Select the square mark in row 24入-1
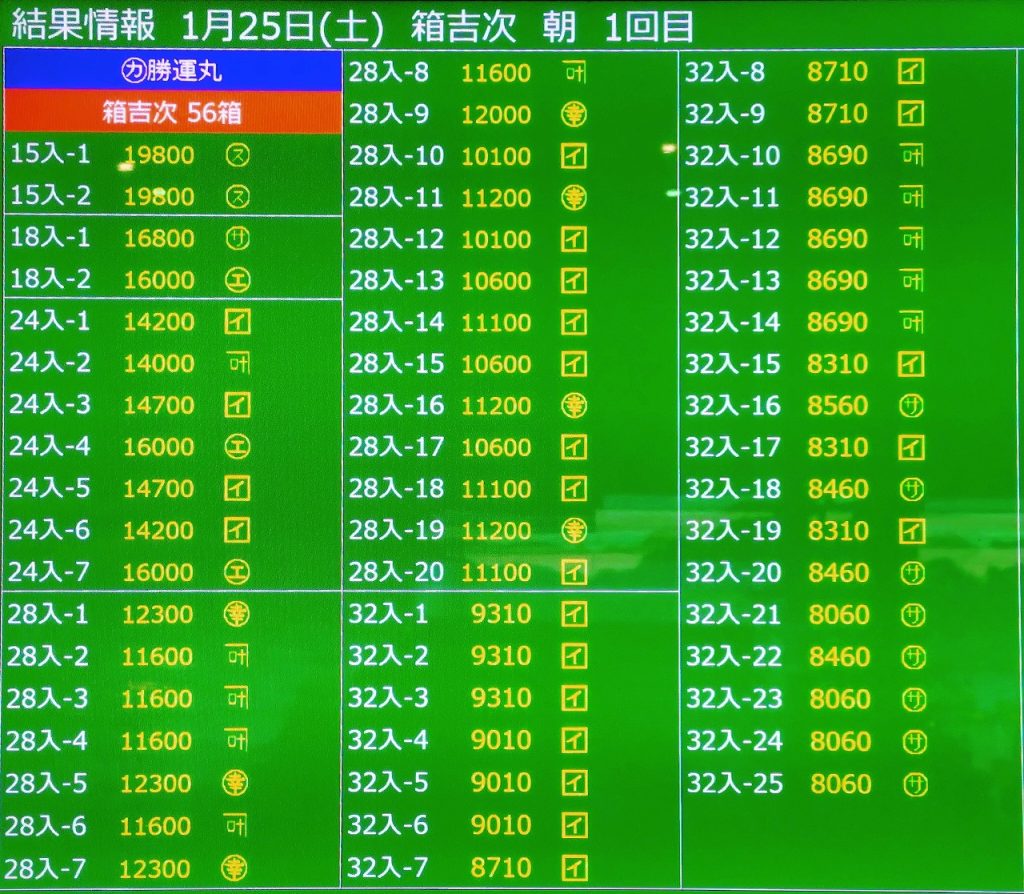The width and height of the screenshot is (1024, 894). click(x=237, y=321)
